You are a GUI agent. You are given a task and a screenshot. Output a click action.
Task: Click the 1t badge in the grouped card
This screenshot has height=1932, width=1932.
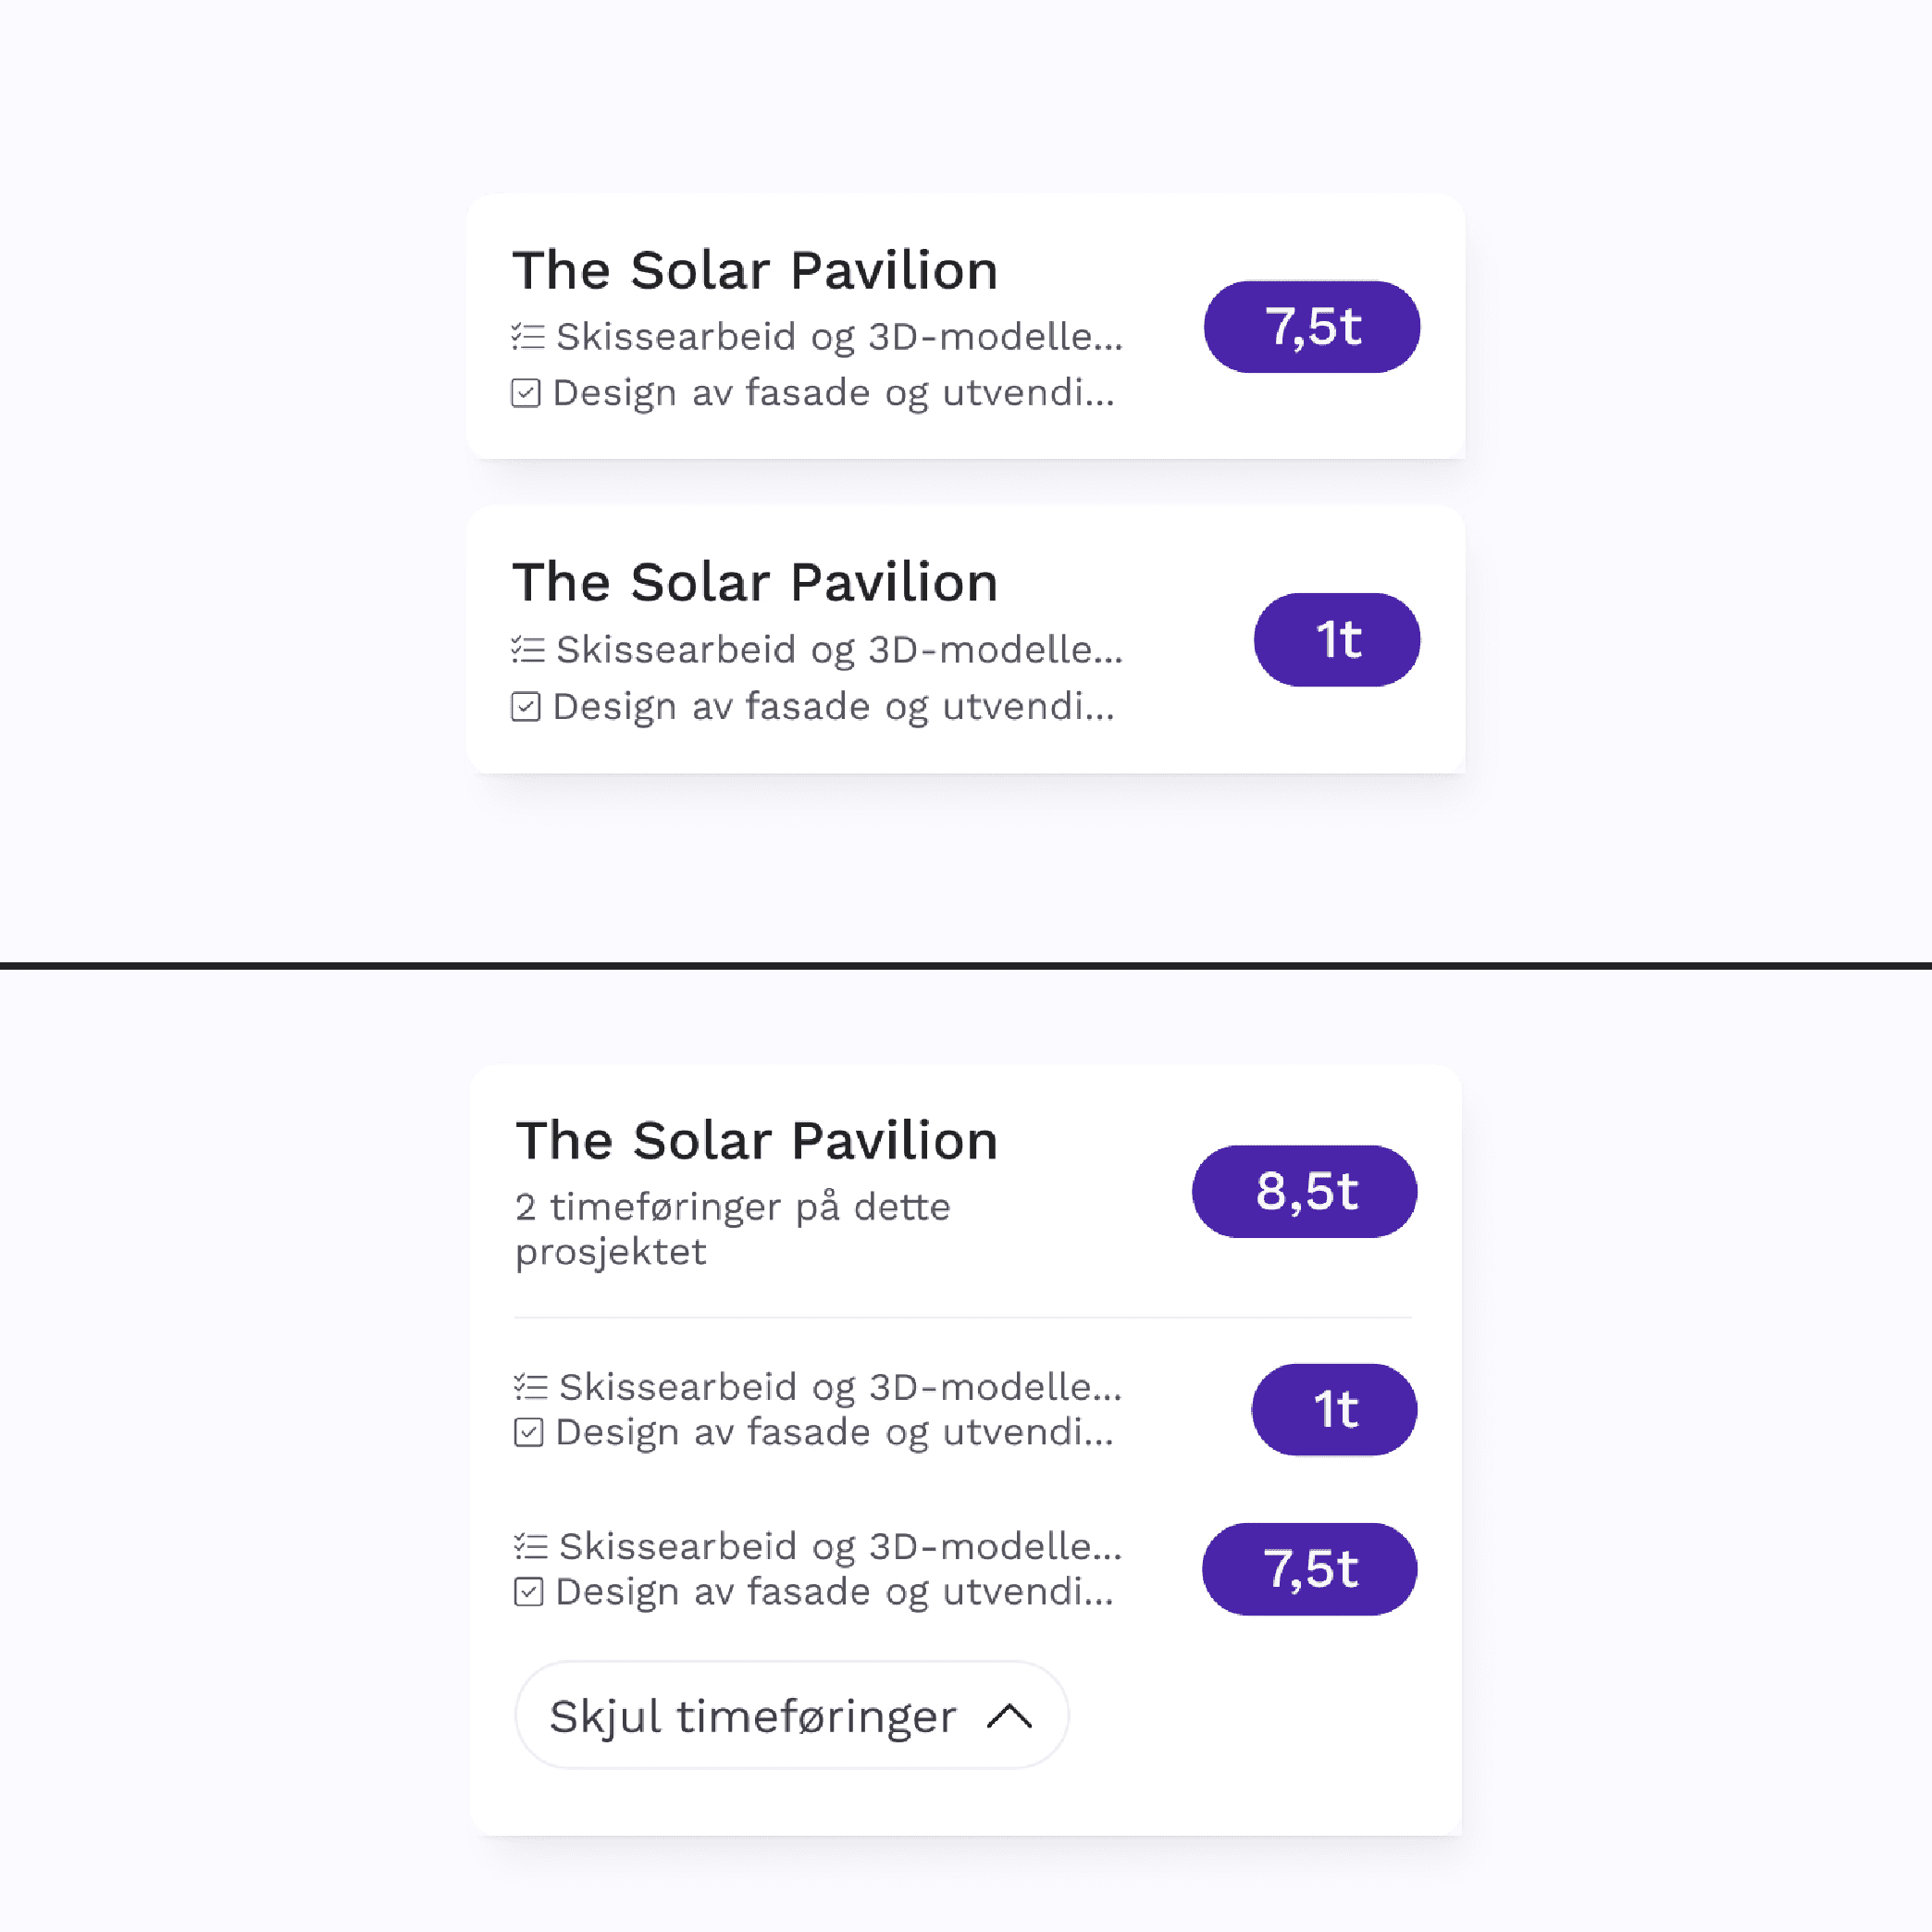pos(1334,1409)
